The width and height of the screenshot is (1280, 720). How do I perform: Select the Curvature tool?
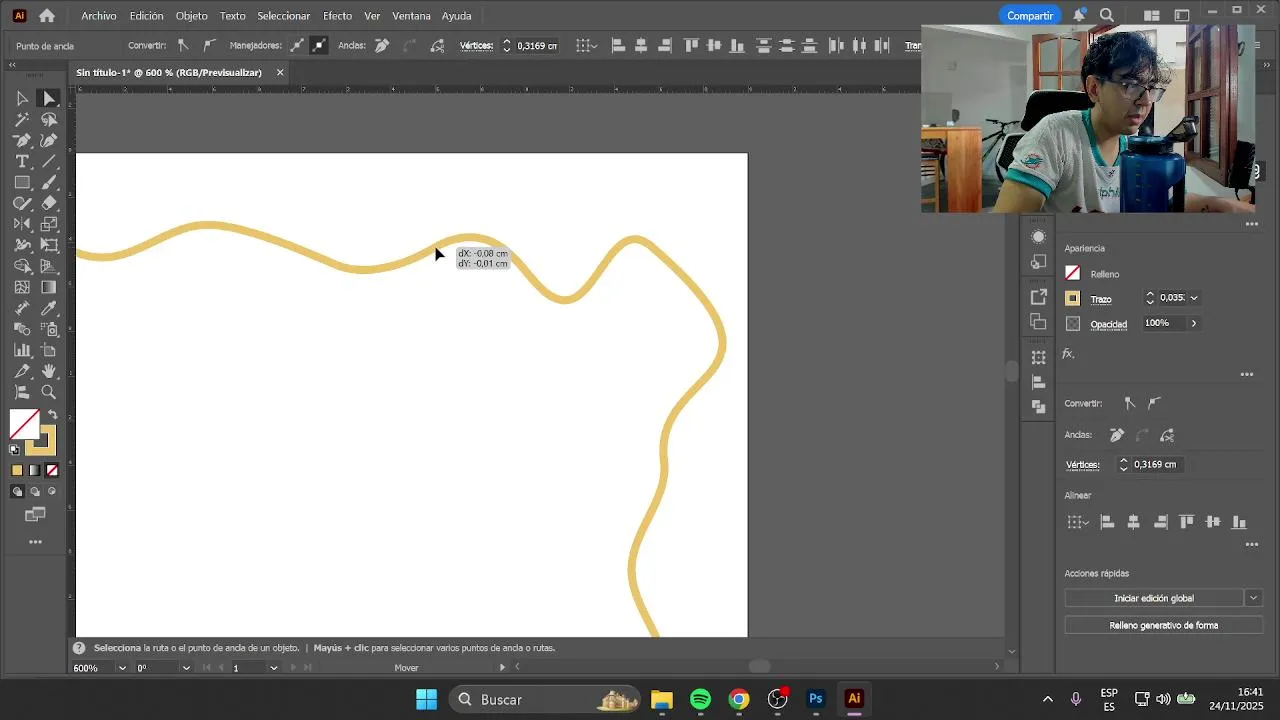(48, 141)
